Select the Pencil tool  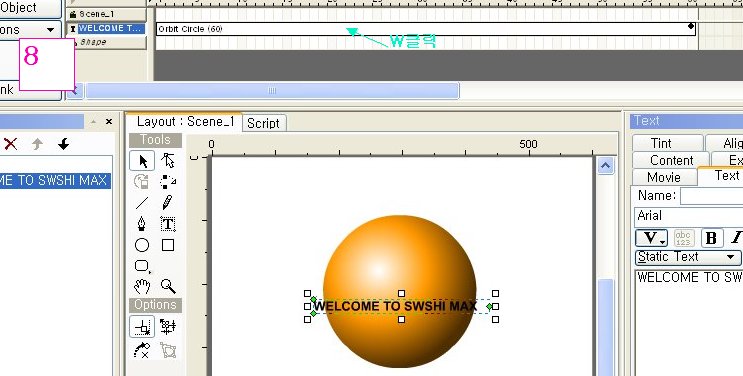pyautogui.click(x=168, y=203)
